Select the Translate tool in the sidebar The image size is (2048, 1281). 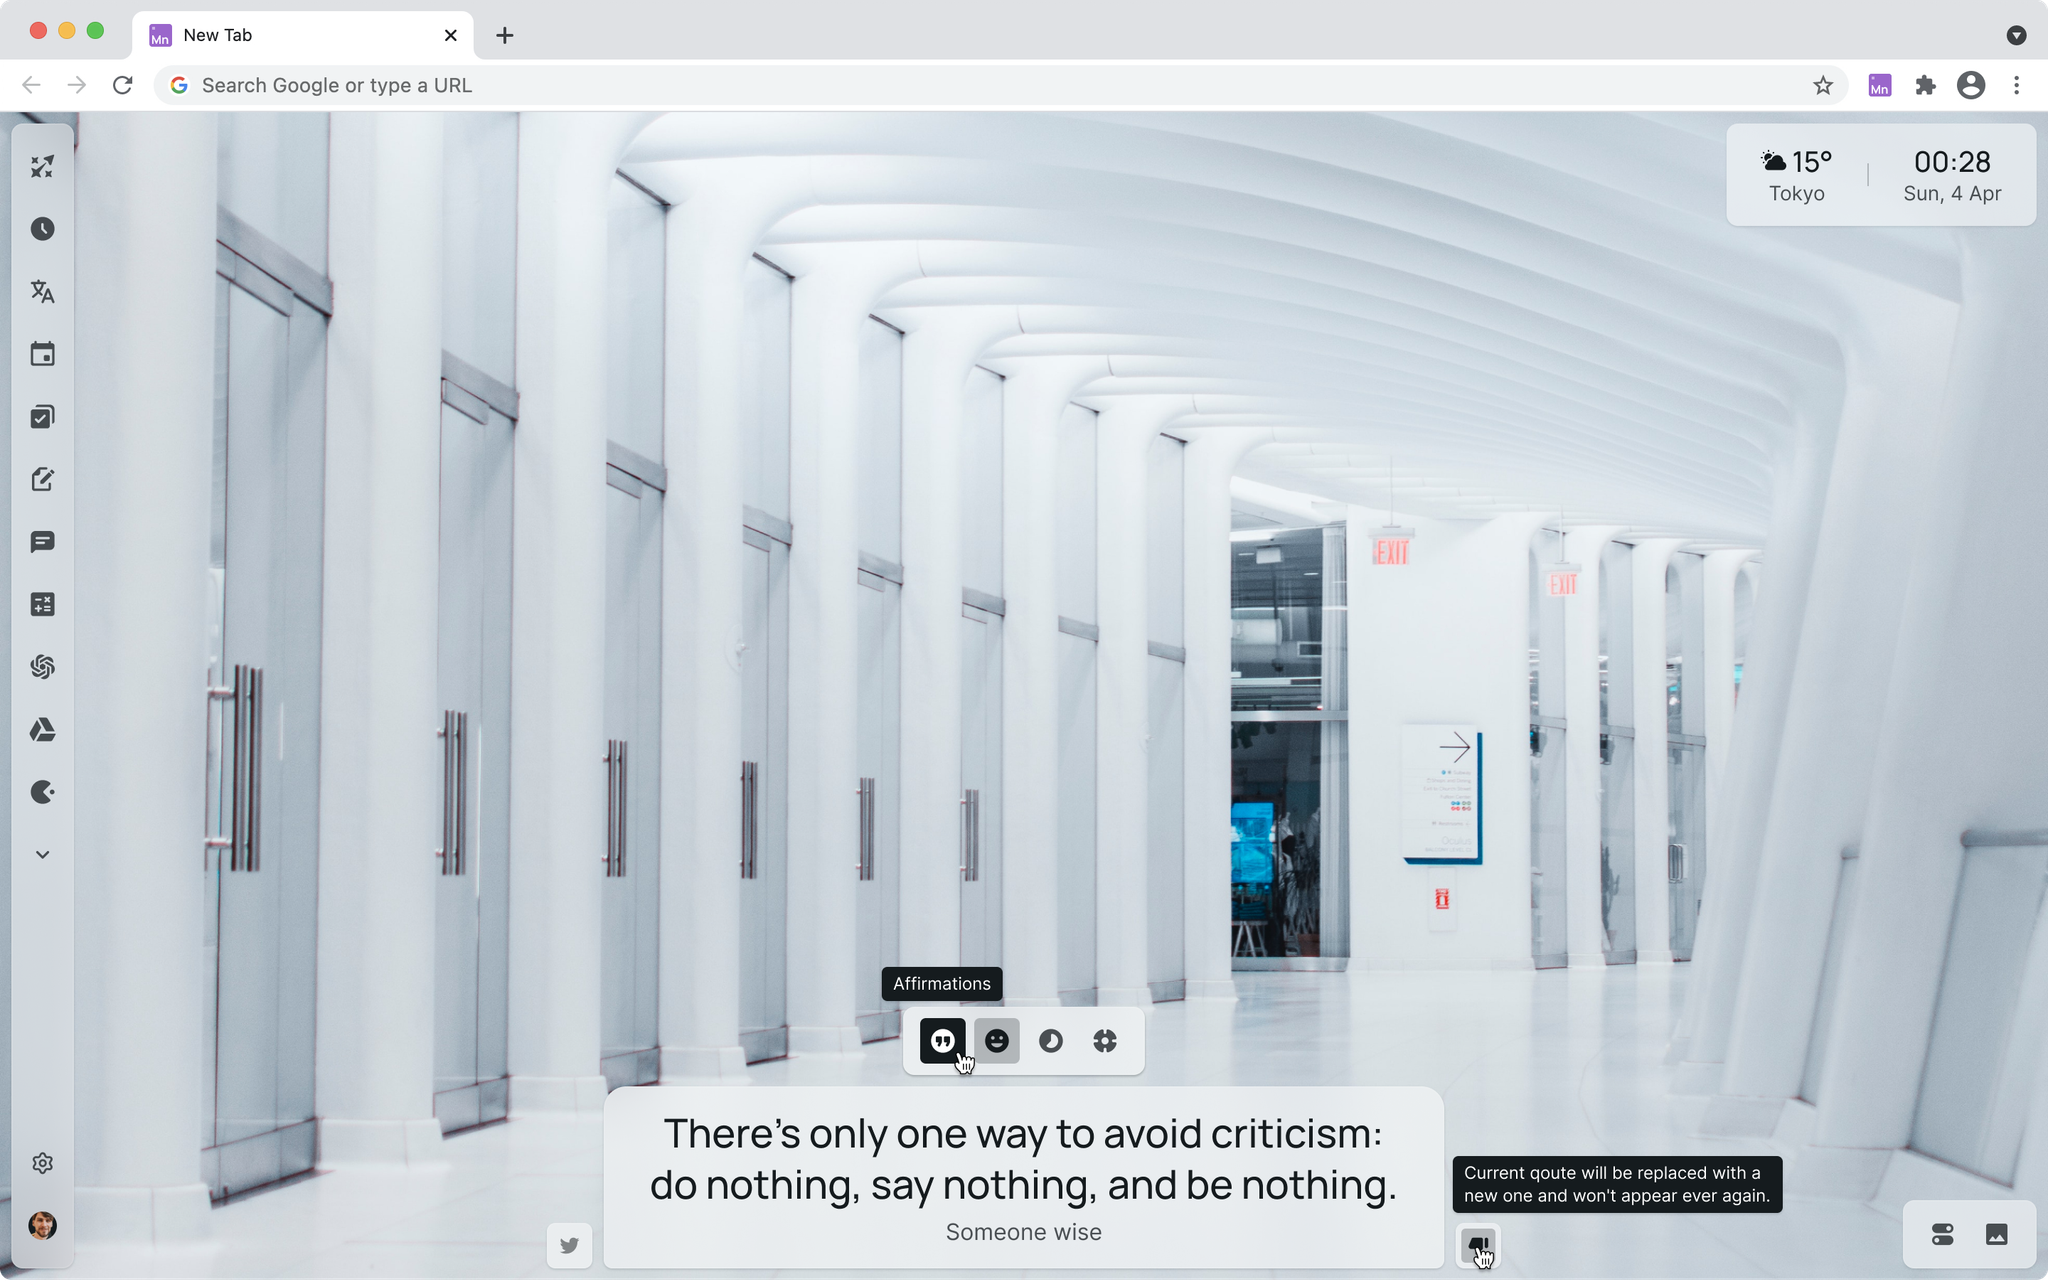coord(42,291)
